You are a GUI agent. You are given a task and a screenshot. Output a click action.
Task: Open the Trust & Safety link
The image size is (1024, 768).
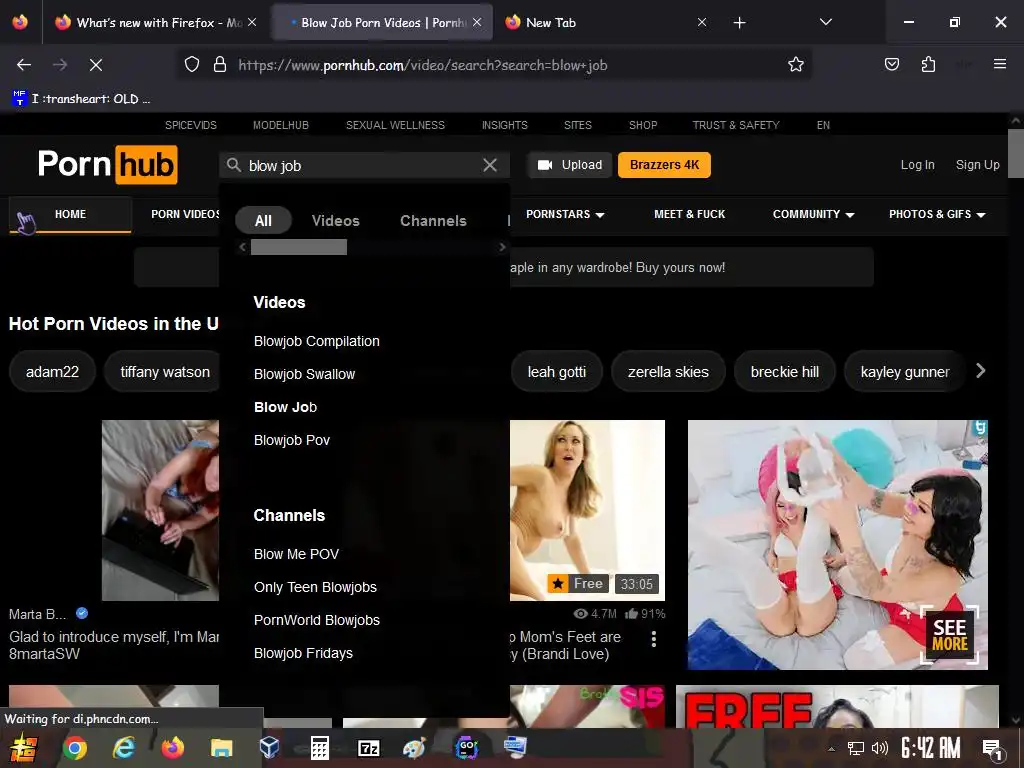[736, 125]
